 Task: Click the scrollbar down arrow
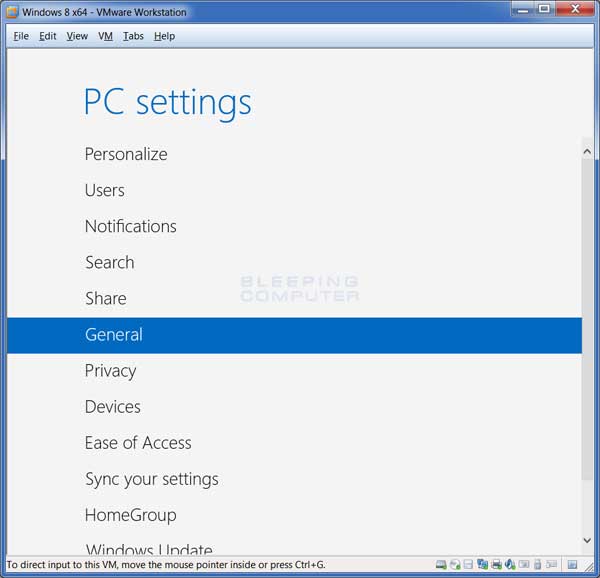(x=587, y=540)
